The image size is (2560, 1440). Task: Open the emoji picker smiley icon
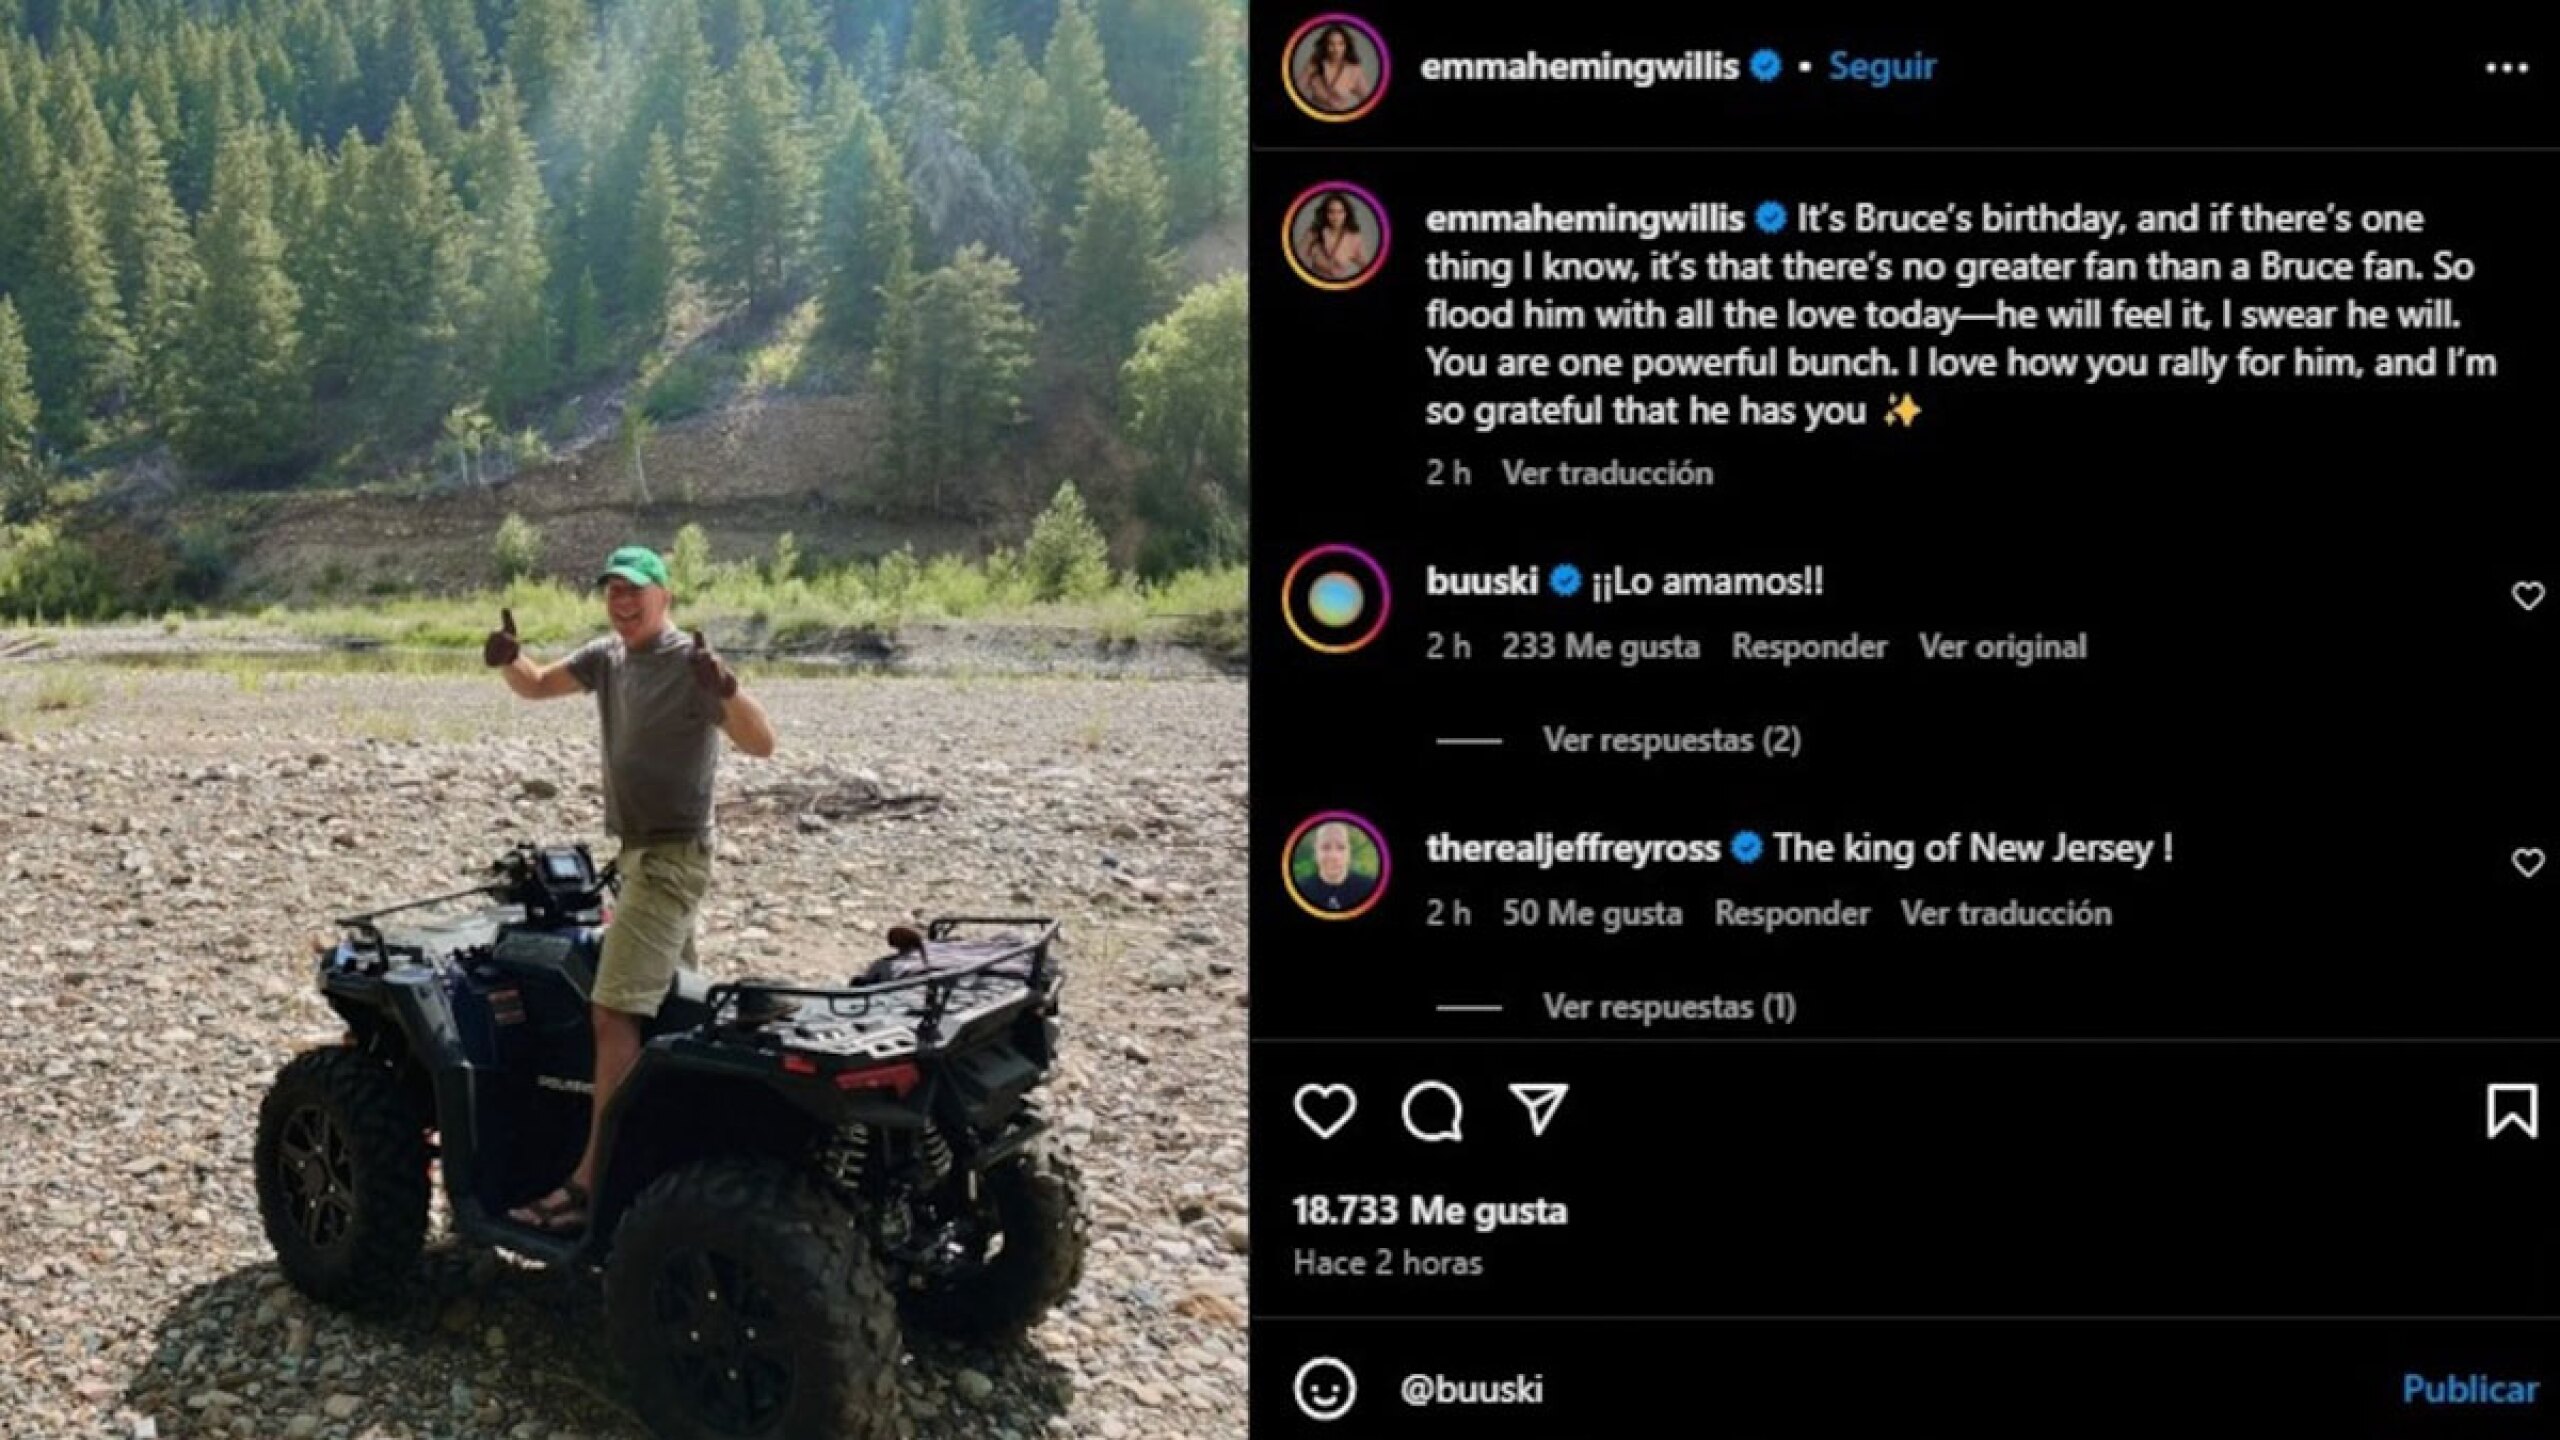tap(1325, 1388)
